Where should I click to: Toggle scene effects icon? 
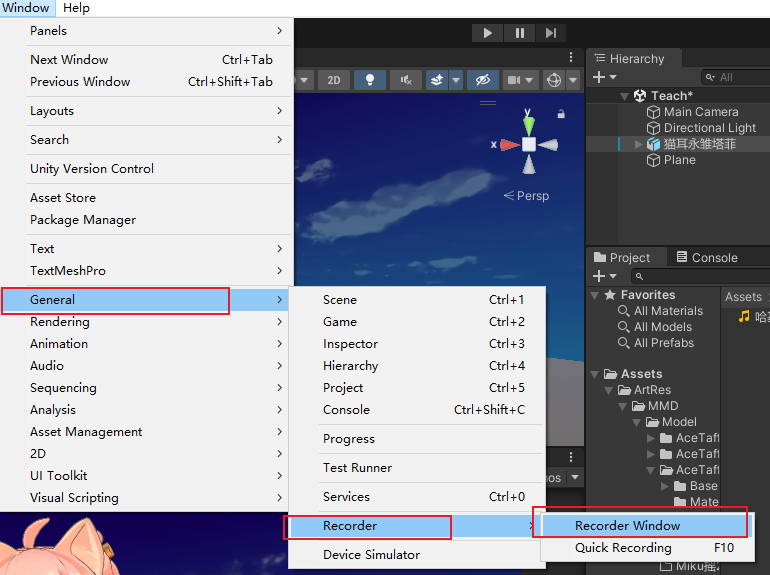pyautogui.click(x=437, y=80)
